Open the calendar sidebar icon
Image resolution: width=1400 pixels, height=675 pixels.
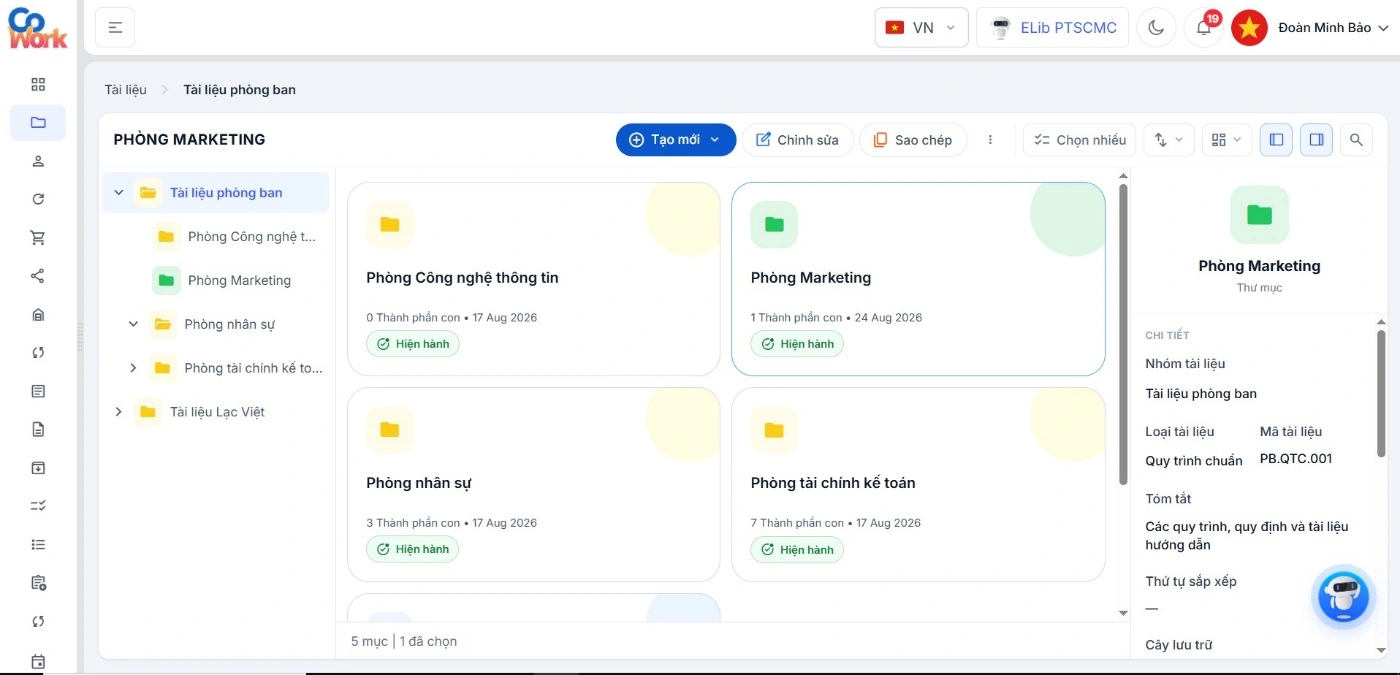pos(38,661)
